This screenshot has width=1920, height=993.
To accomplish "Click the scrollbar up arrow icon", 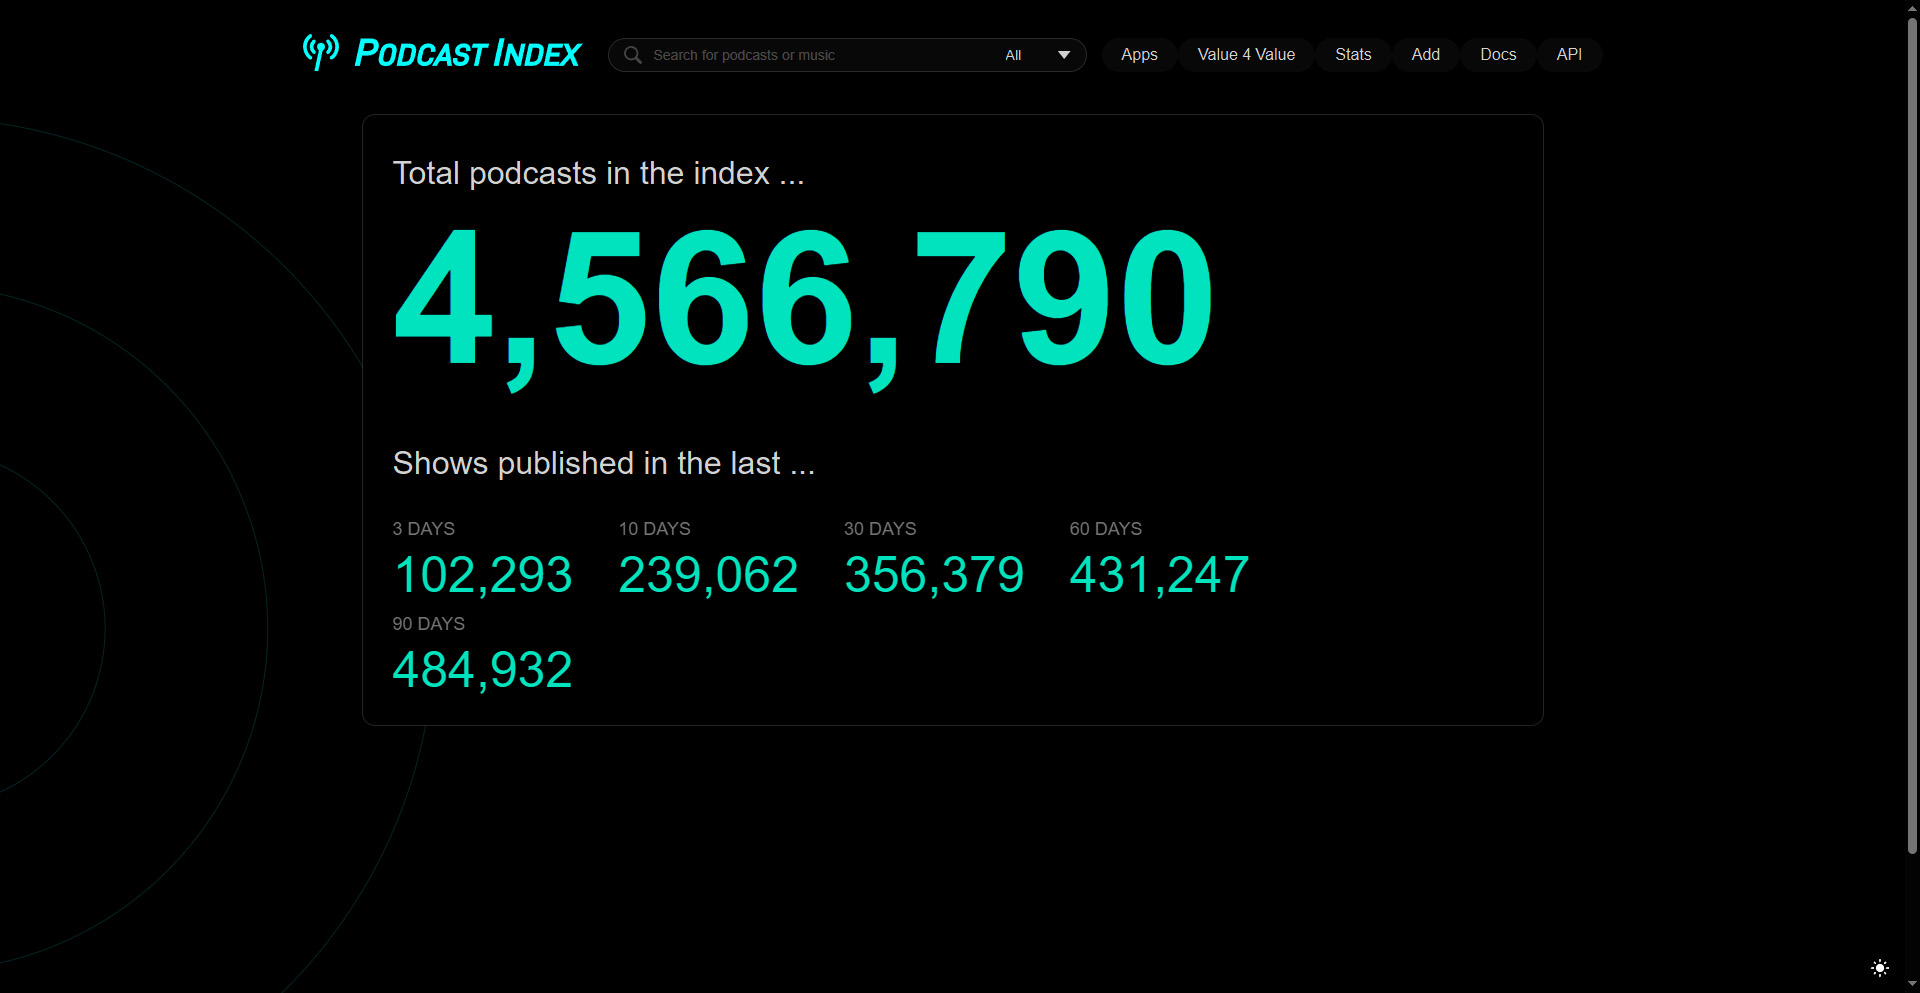I will point(1911,8).
